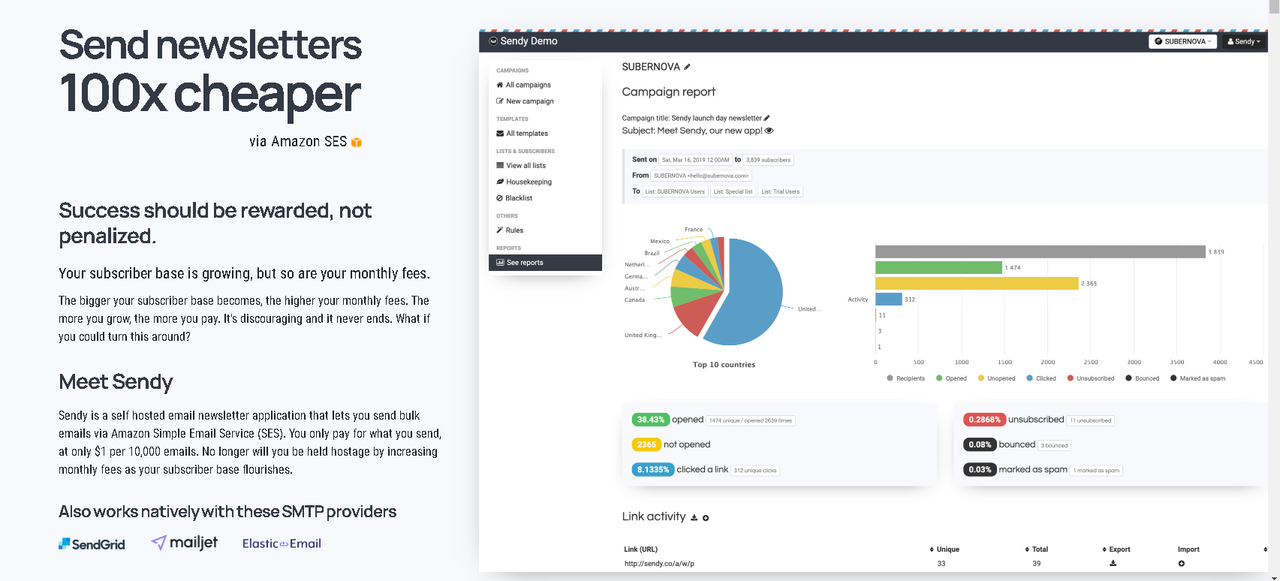Click the 0.03% marked as spam badge
This screenshot has height=581, width=1280.
pyautogui.click(x=979, y=469)
